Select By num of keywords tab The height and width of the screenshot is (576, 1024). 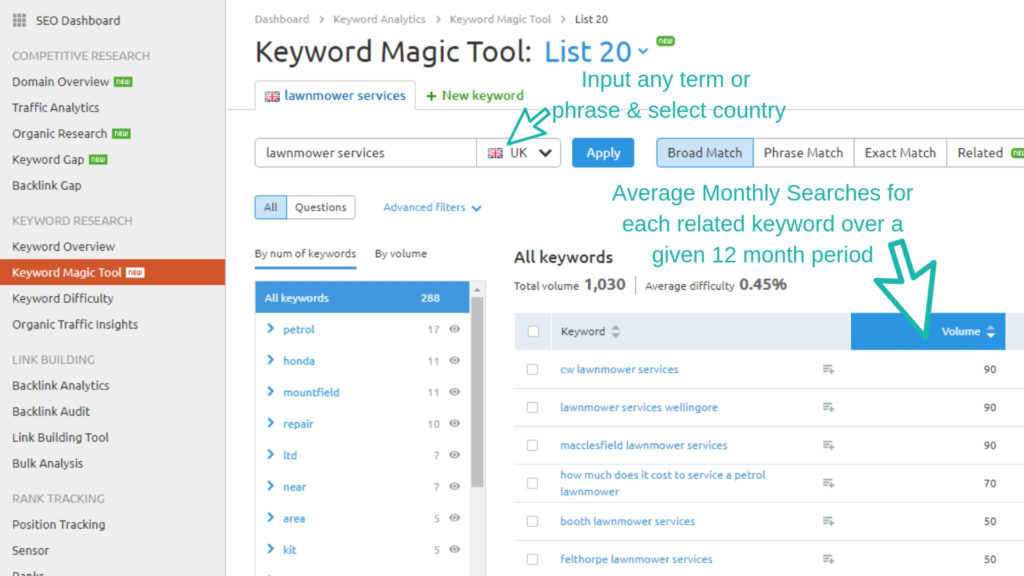[x=305, y=253]
